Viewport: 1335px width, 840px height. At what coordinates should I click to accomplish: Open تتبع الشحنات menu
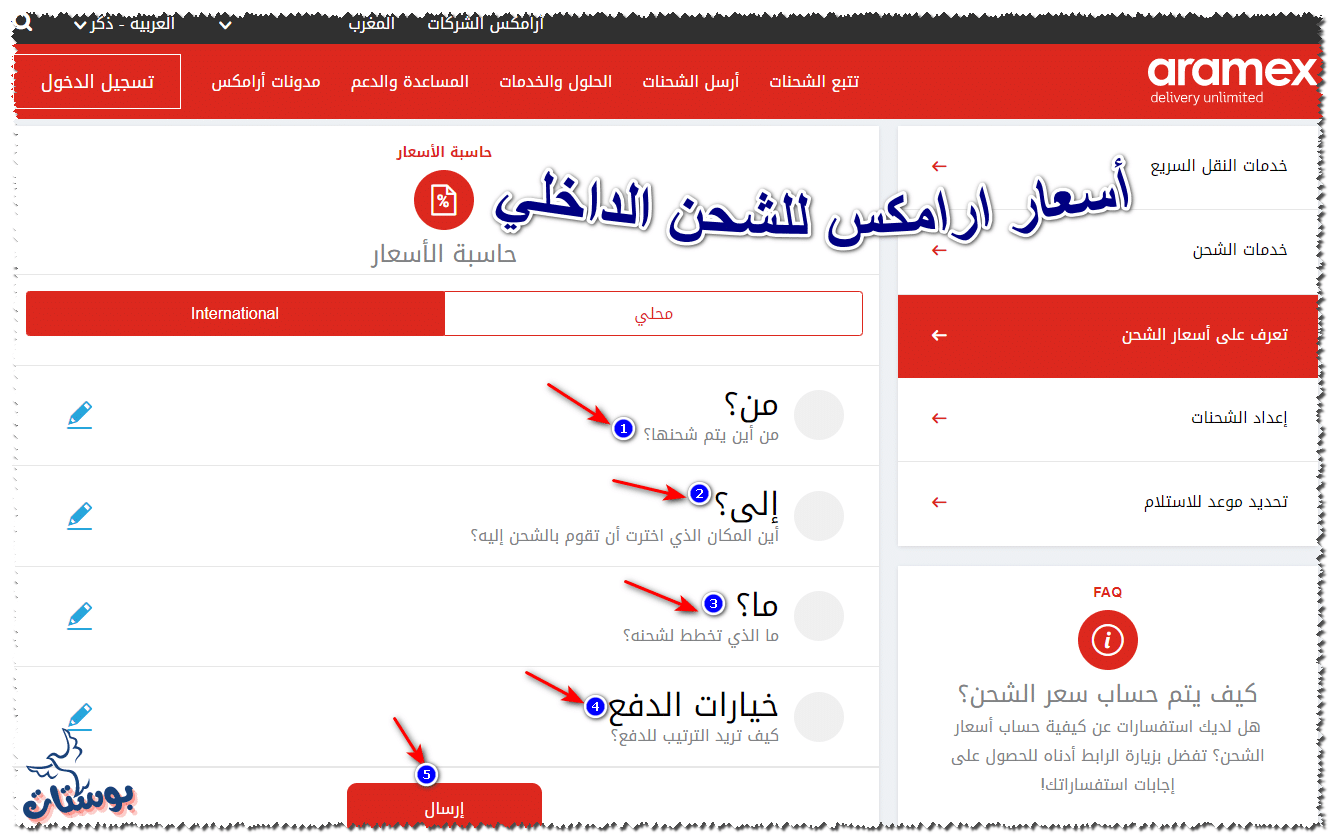coord(814,81)
